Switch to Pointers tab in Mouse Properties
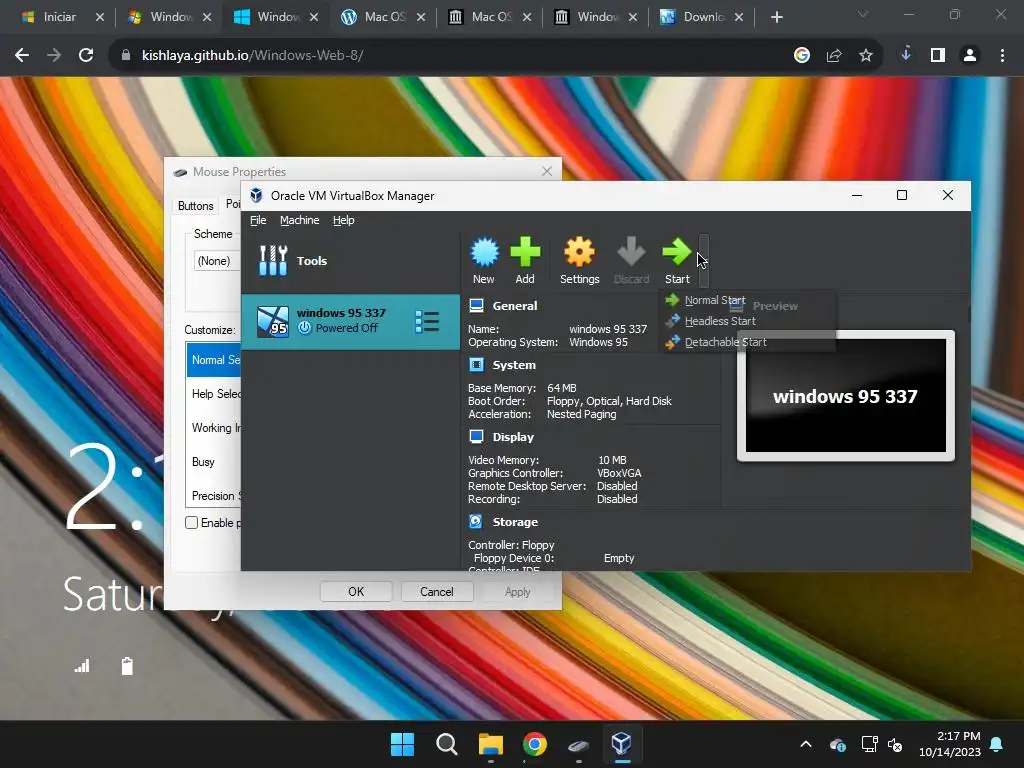The height and width of the screenshot is (768, 1024). (232, 204)
